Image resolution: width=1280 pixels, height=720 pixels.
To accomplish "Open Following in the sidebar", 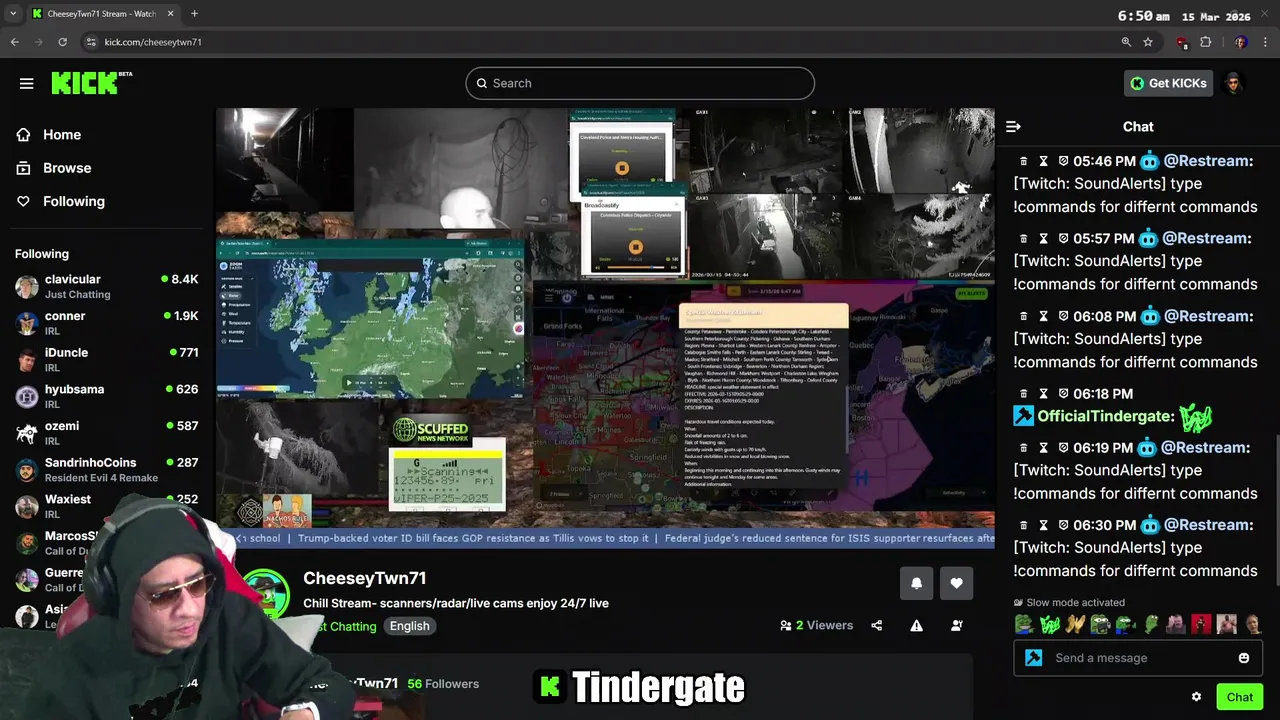I will pos(74,201).
